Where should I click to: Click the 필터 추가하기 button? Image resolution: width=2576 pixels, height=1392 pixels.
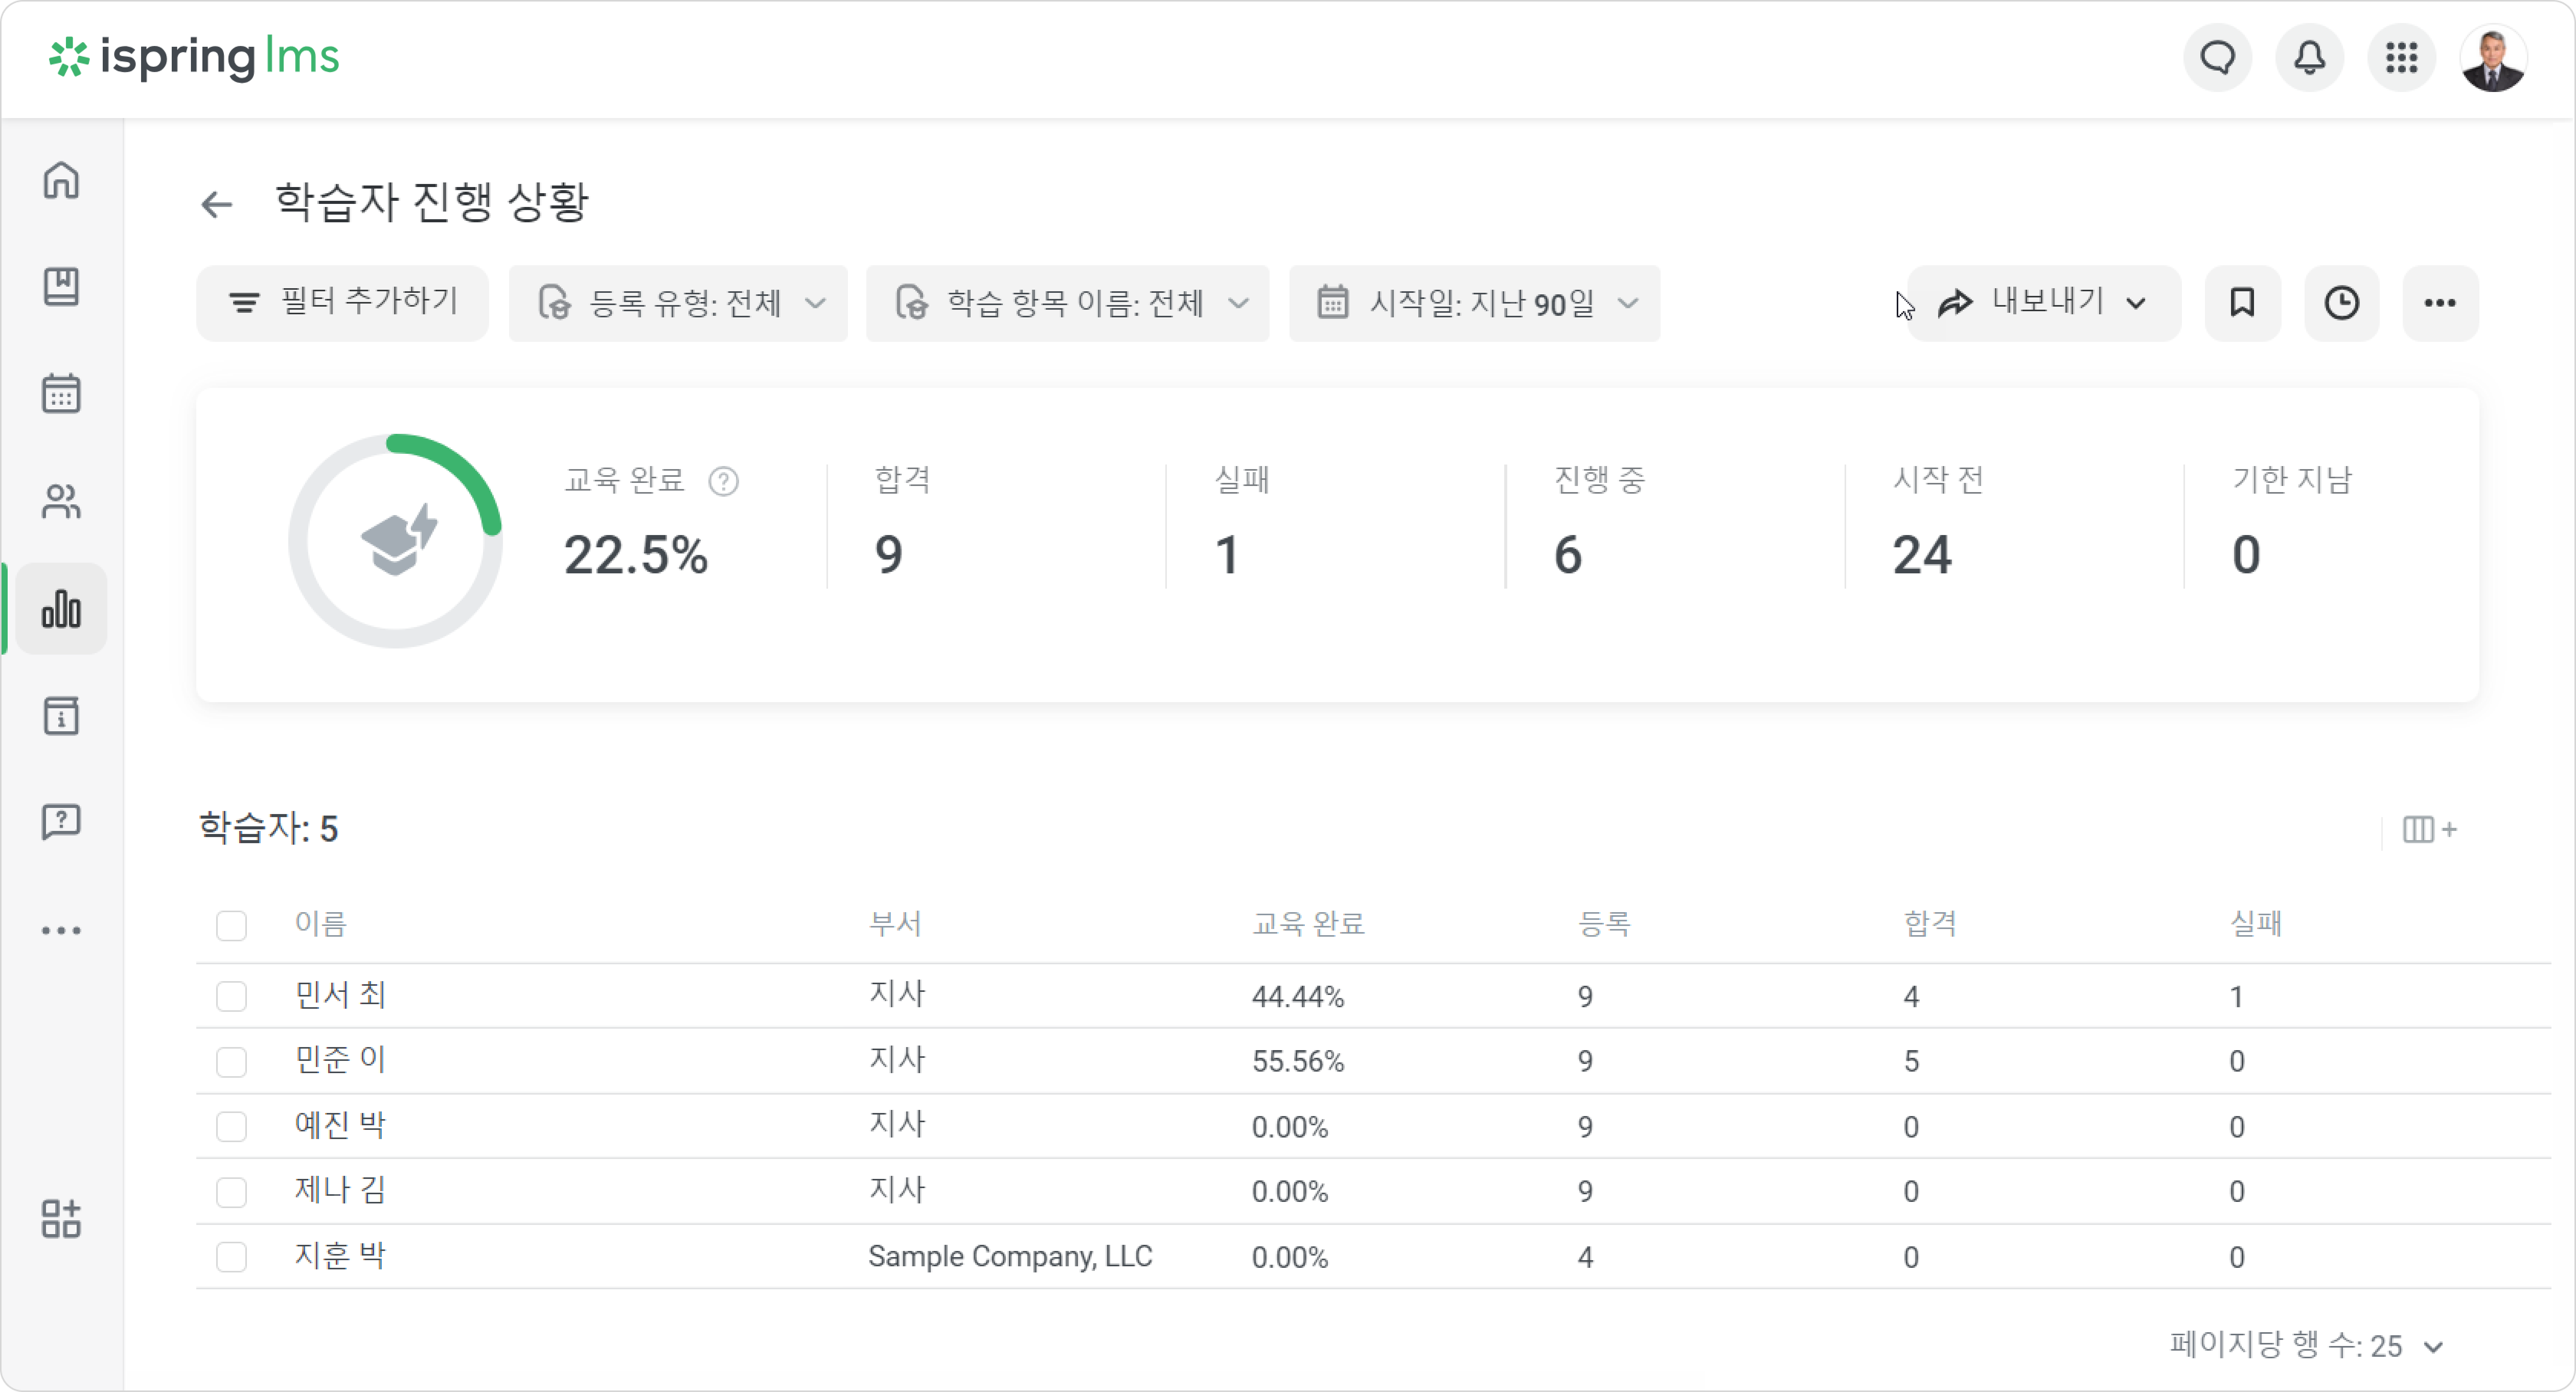[x=342, y=303]
